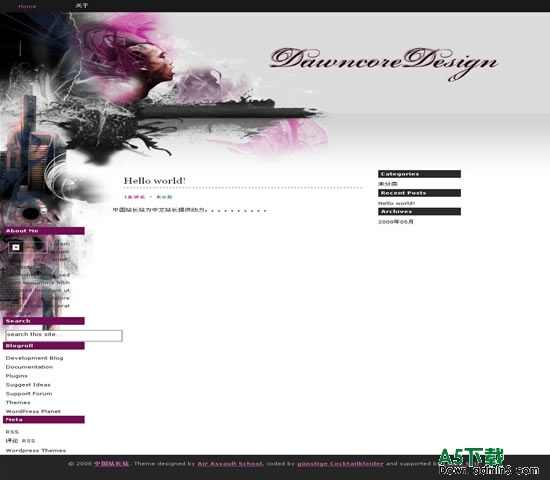The image size is (550, 480).
Task: Click the Search sidebar heading
Action: coord(44,321)
